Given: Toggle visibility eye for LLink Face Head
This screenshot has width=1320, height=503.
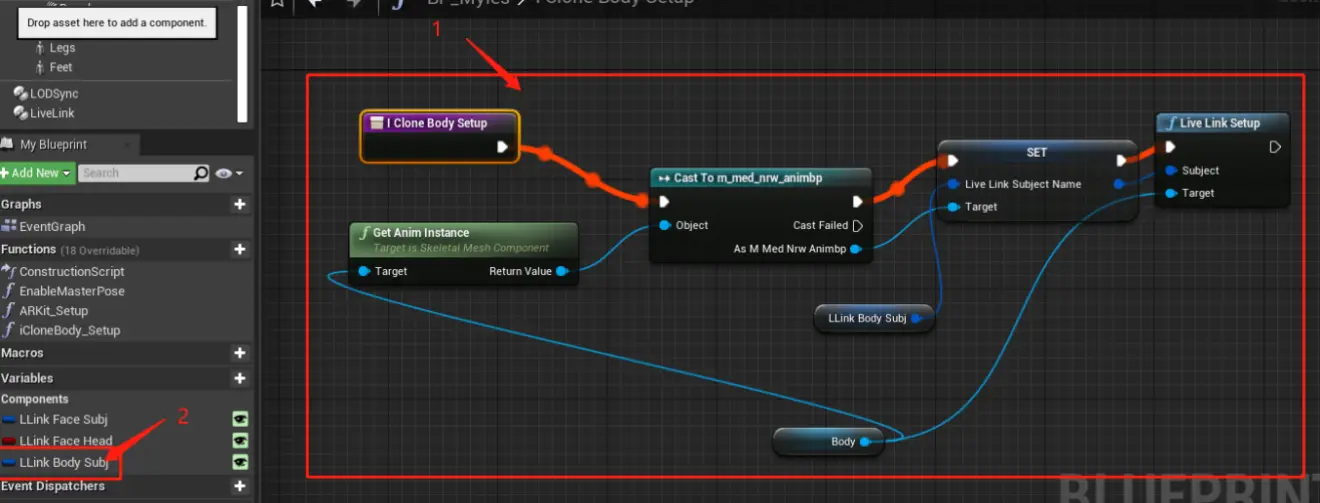Looking at the screenshot, I should 240,441.
